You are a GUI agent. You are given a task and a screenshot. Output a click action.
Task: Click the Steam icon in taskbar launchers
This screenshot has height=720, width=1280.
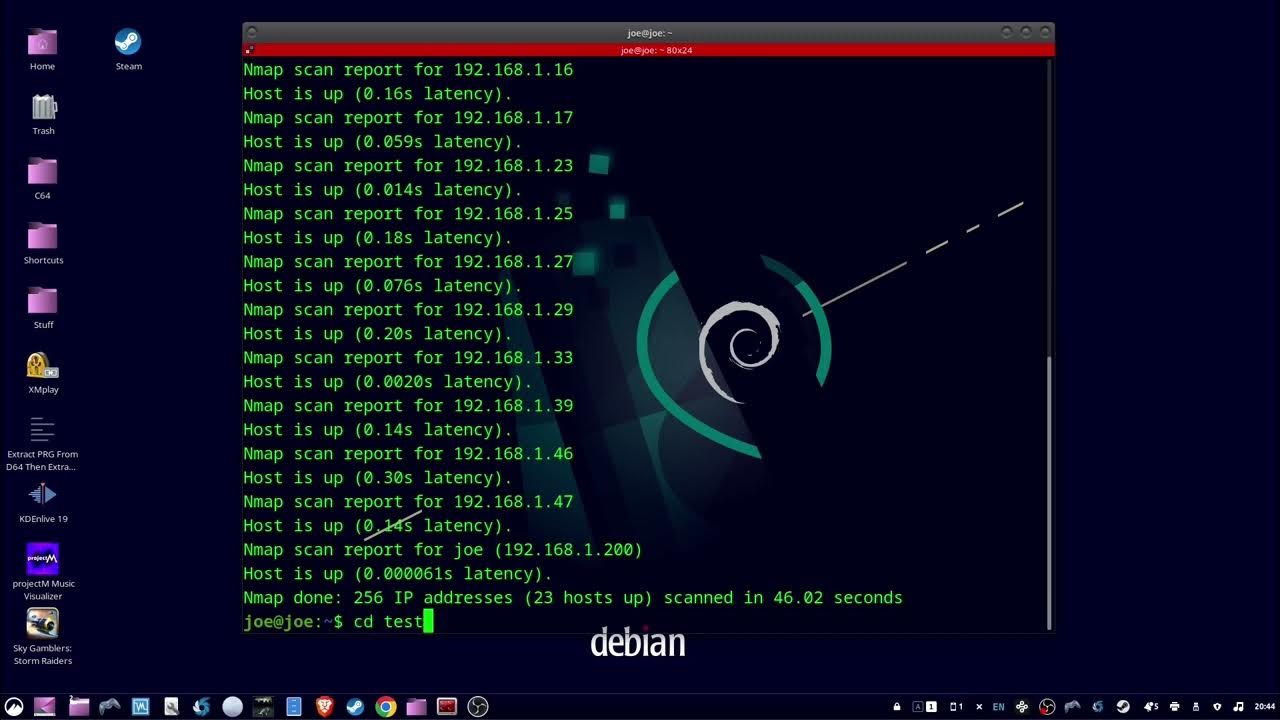(x=355, y=706)
